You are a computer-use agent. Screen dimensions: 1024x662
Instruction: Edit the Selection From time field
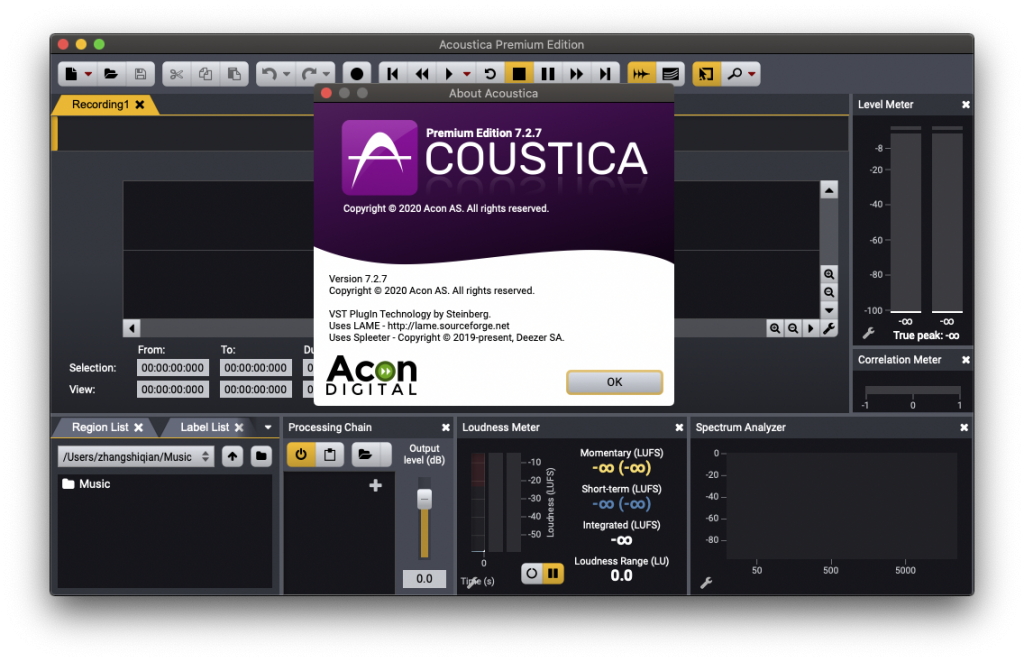tap(172, 368)
